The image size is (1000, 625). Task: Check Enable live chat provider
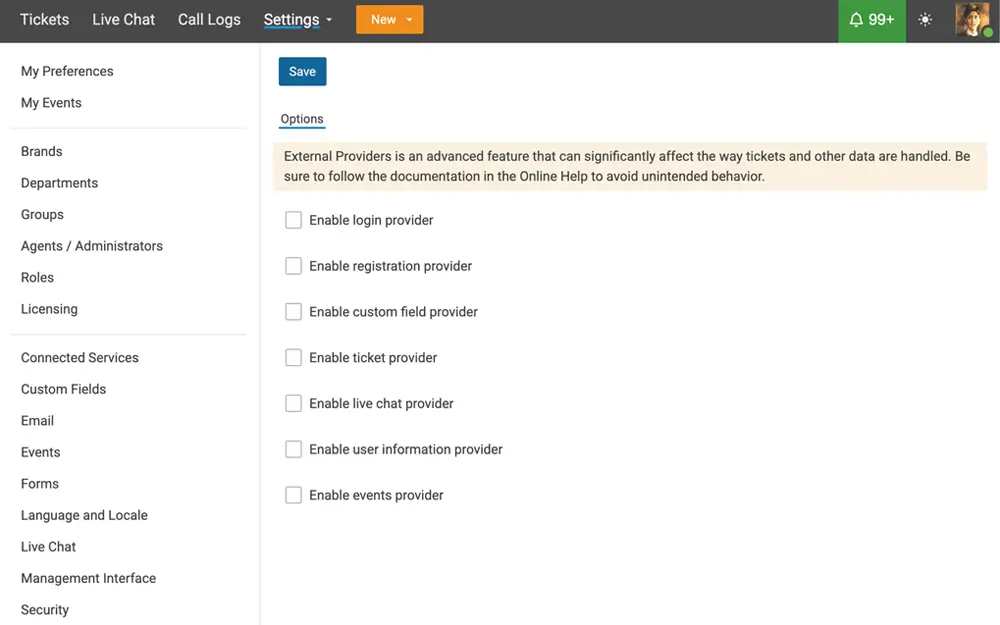tap(293, 404)
